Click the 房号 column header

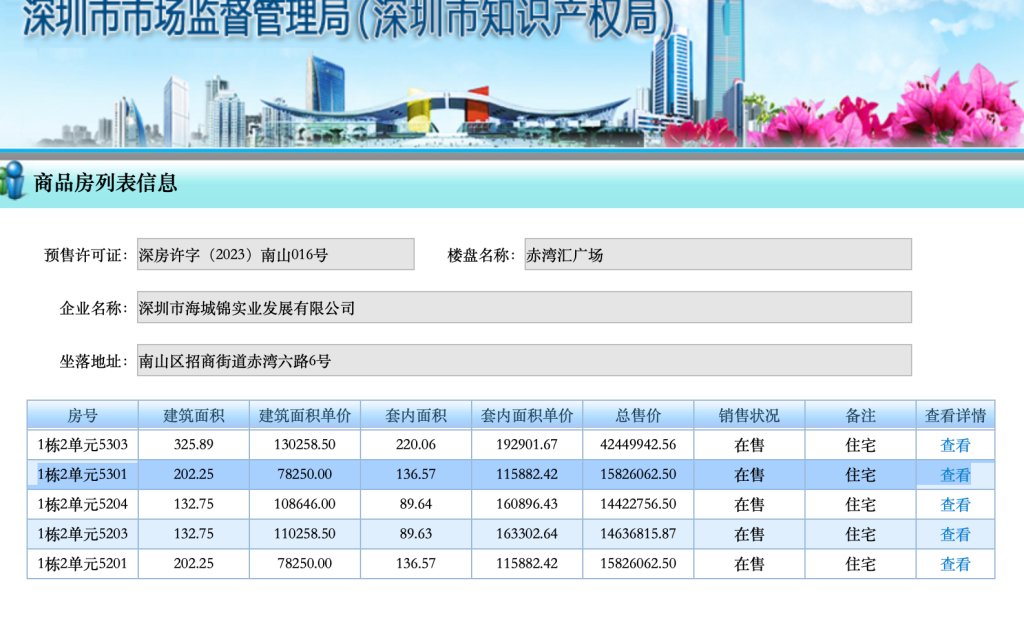point(83,415)
